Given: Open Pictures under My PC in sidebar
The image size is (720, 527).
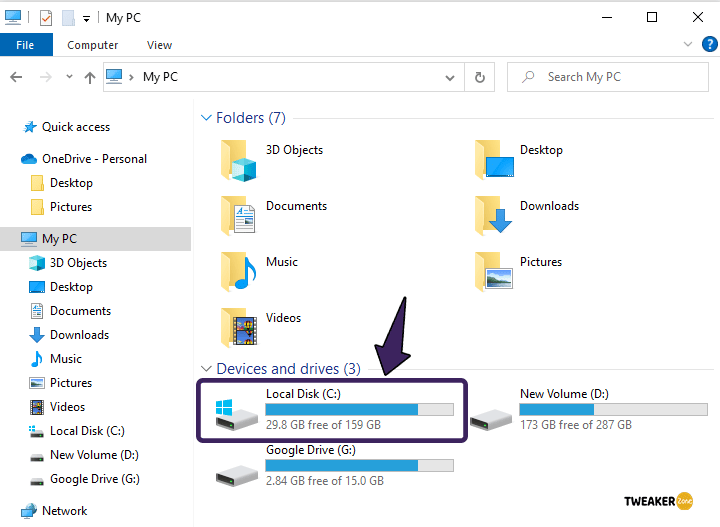Looking at the screenshot, I should 61,383.
